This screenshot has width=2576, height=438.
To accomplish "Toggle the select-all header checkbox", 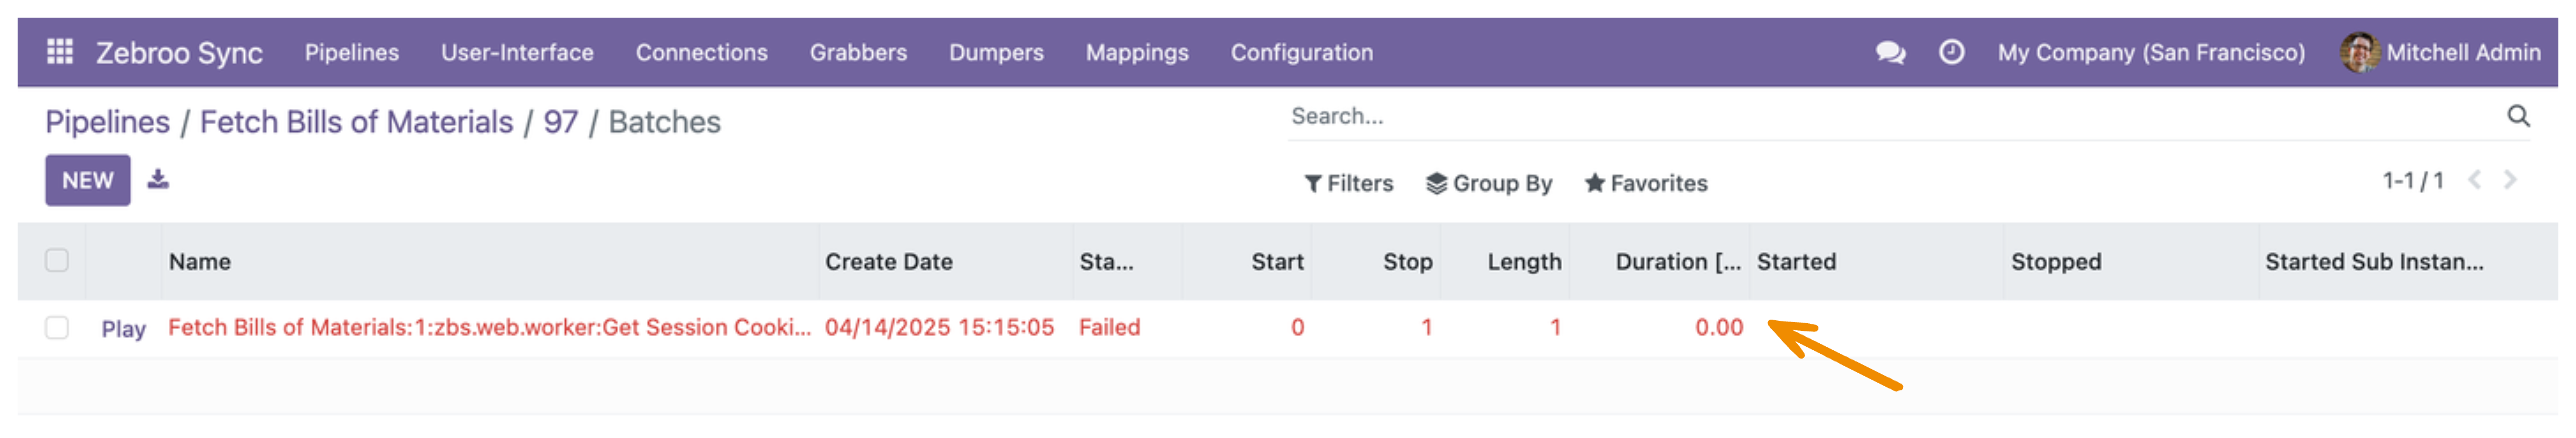I will [x=57, y=261].
